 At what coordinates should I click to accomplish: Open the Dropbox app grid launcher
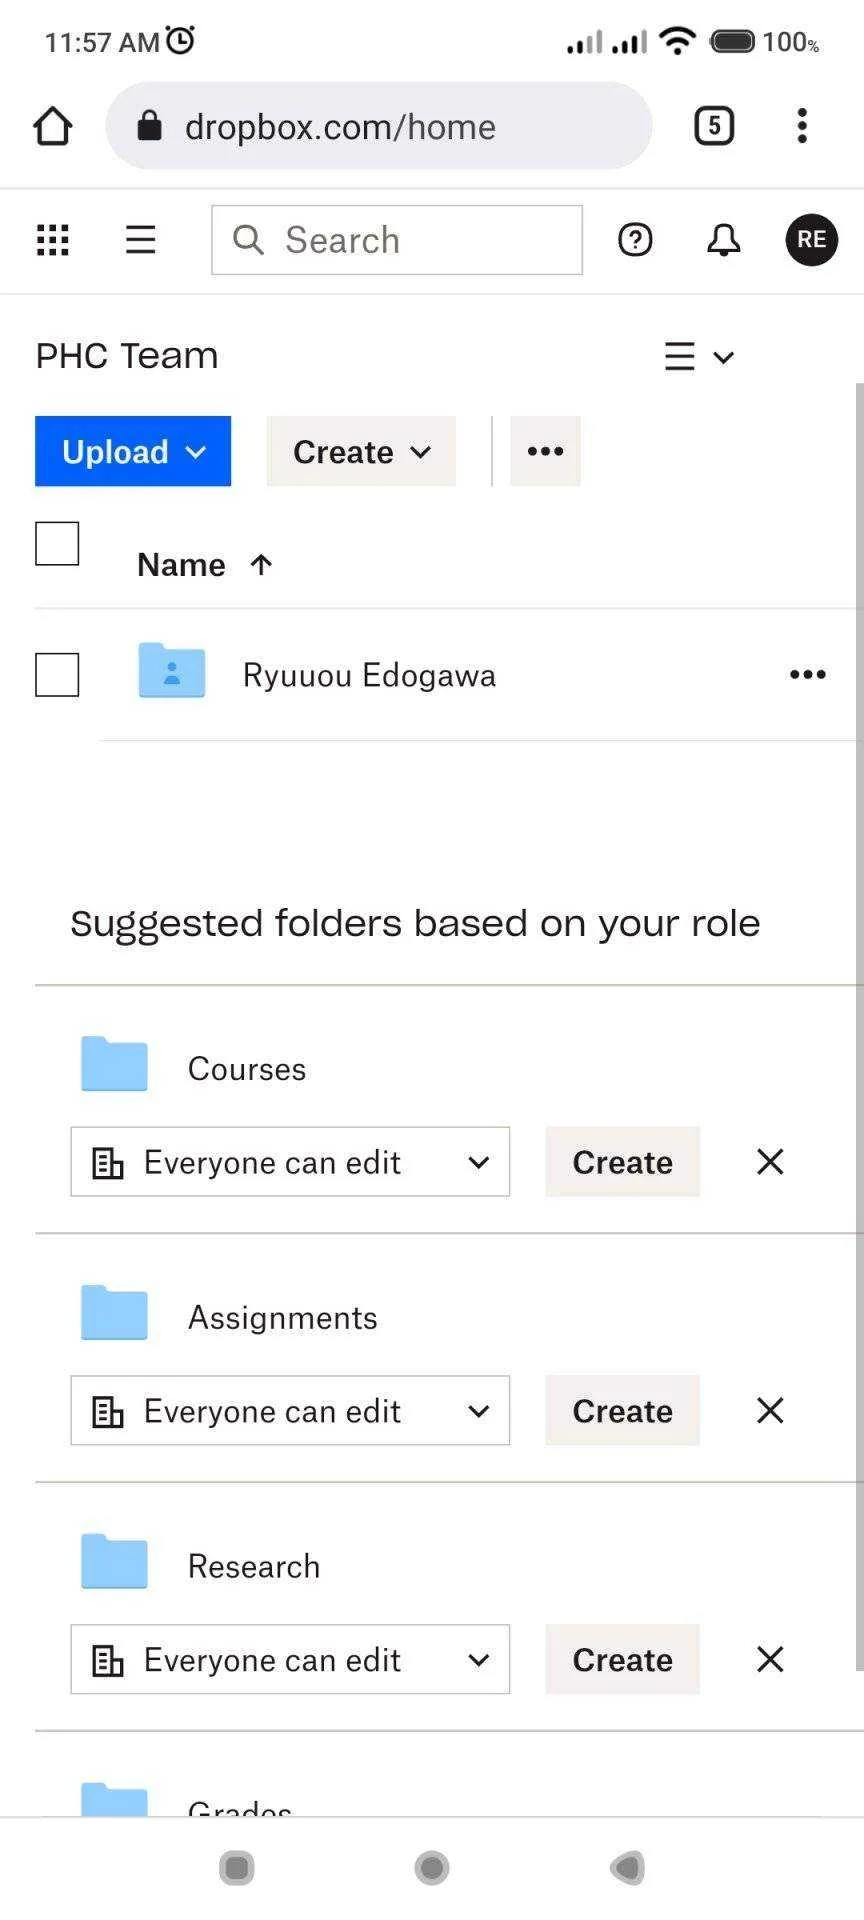pos(53,240)
